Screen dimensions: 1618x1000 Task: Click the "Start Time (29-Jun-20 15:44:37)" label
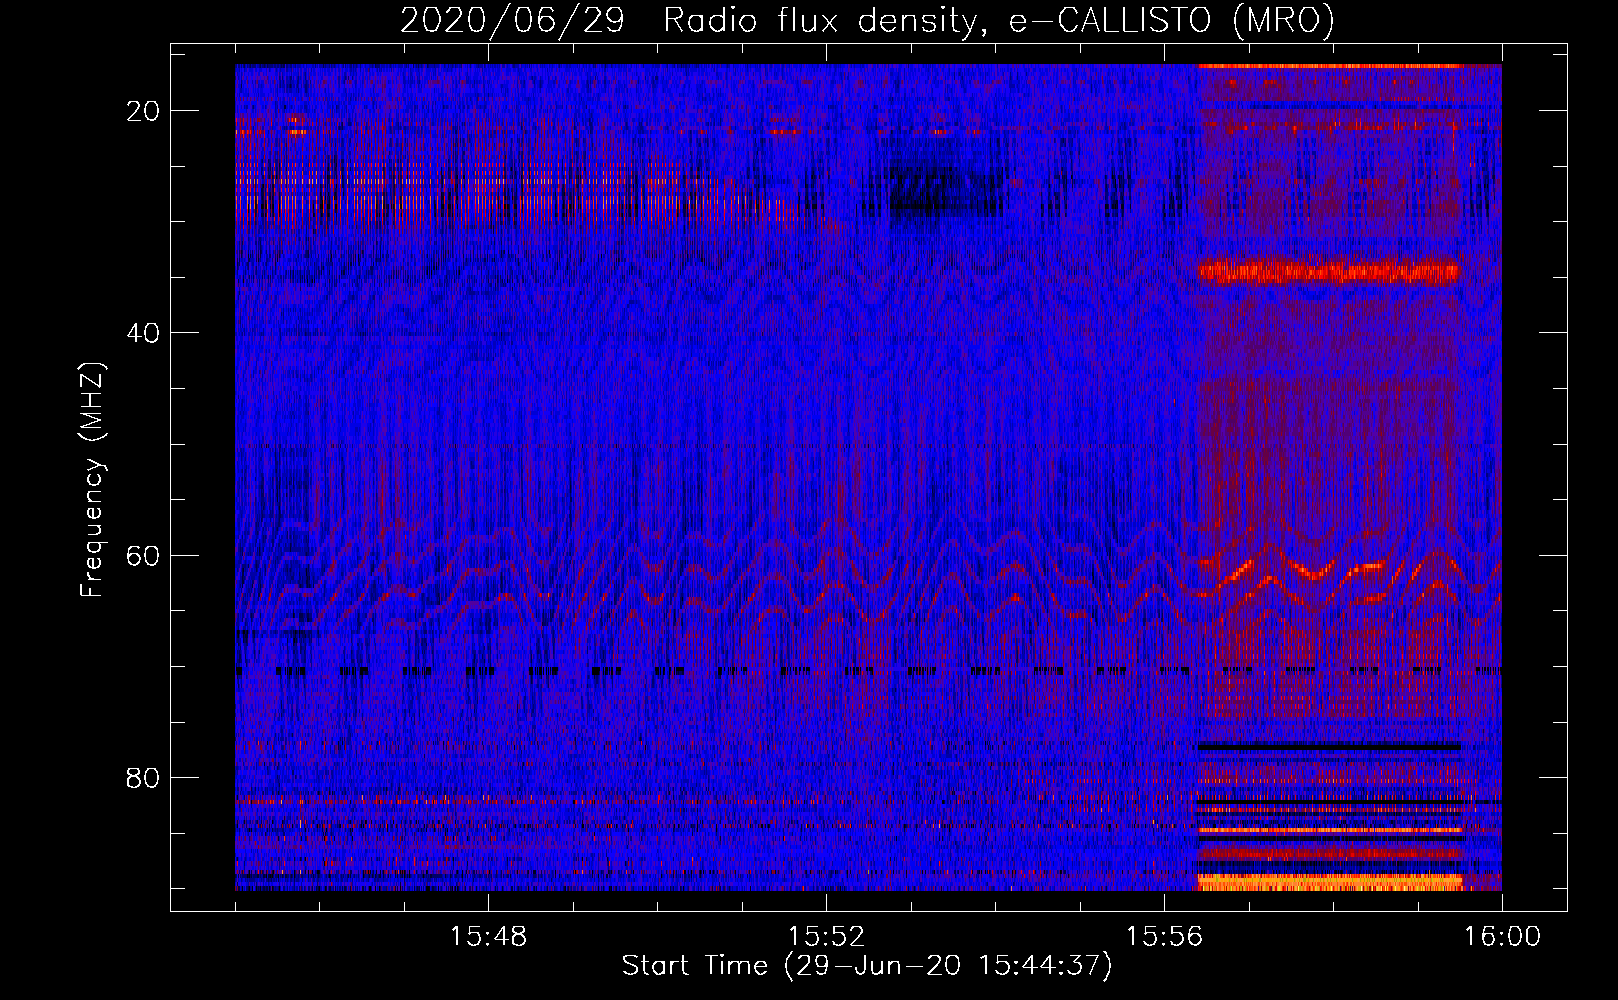tap(867, 966)
